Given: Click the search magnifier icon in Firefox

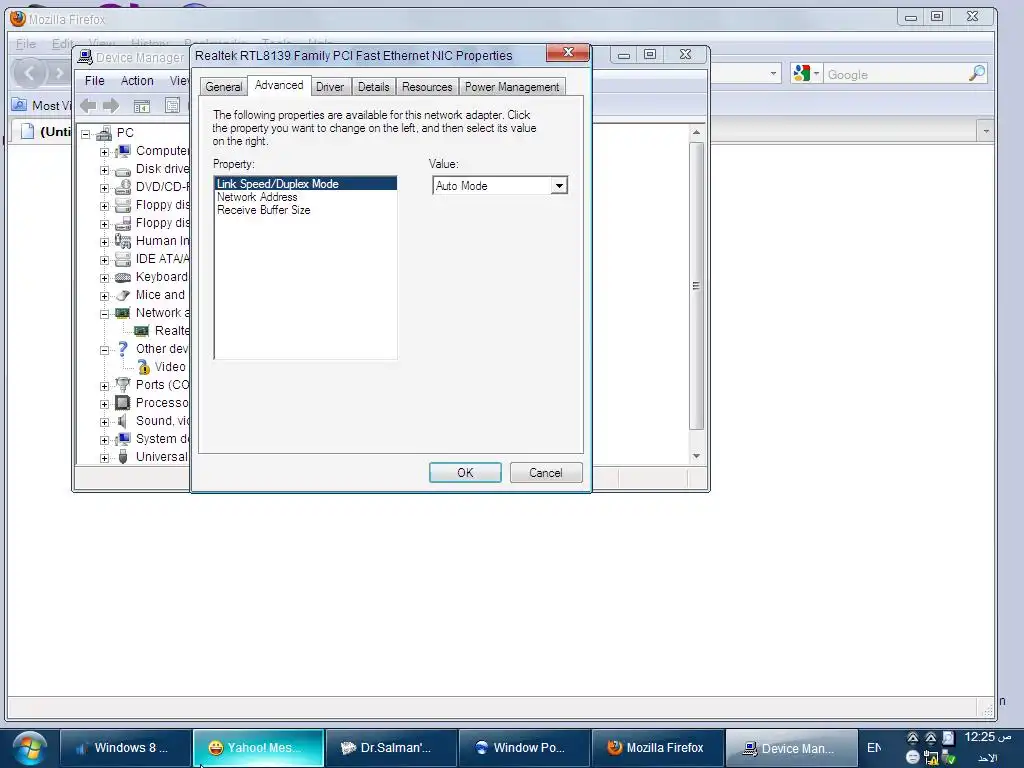Looking at the screenshot, I should (x=977, y=74).
